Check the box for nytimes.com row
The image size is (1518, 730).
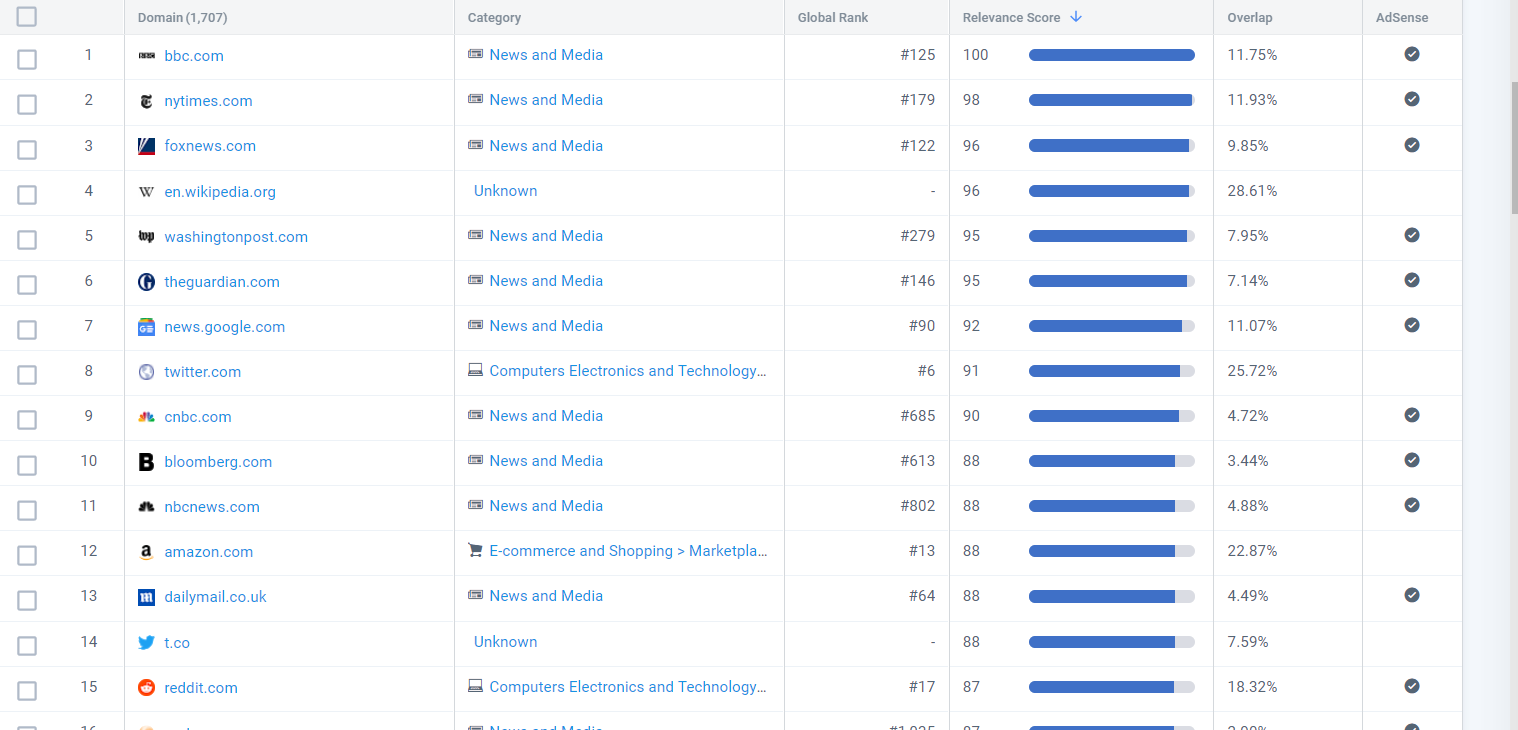pyautogui.click(x=27, y=104)
